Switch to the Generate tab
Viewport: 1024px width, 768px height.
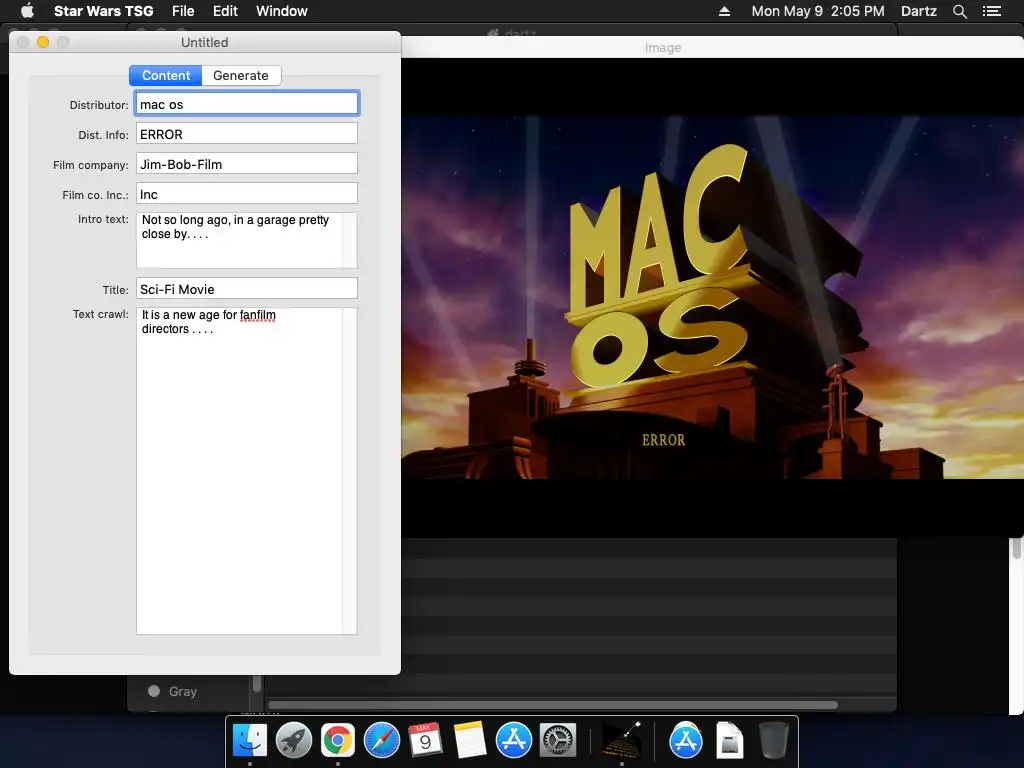pos(241,75)
